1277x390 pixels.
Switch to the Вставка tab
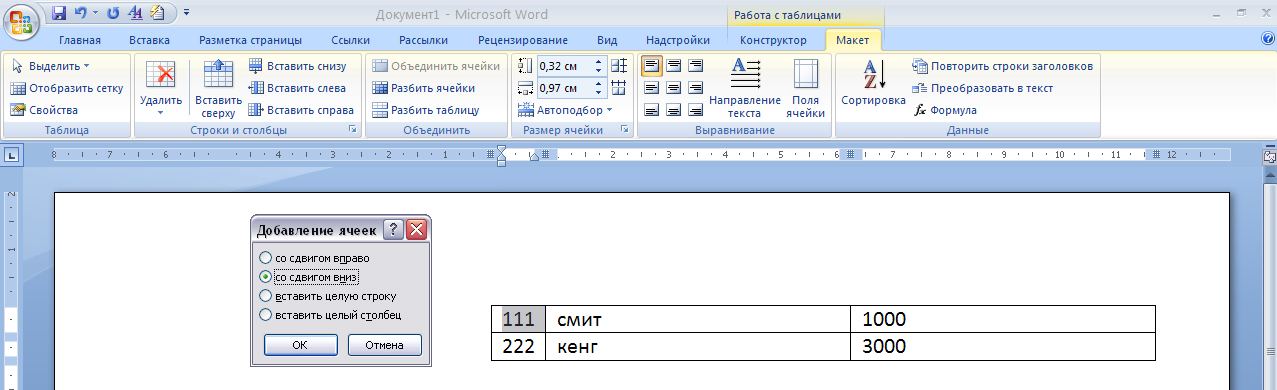(149, 40)
